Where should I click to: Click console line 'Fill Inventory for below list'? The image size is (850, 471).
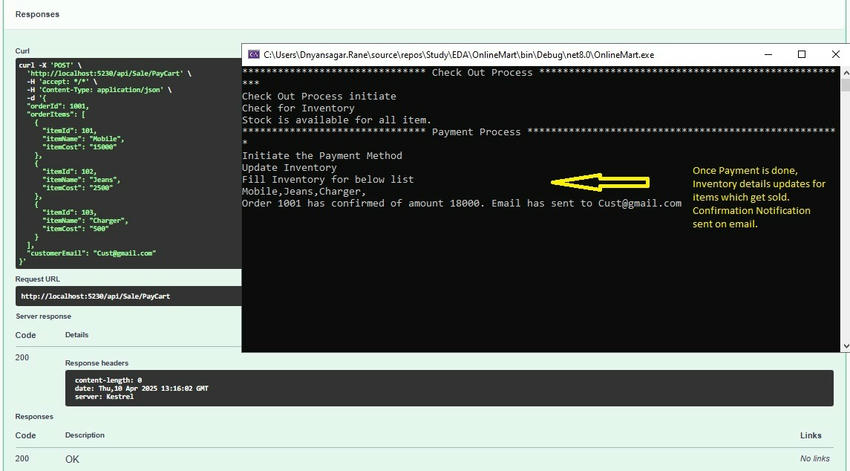[x=327, y=180]
